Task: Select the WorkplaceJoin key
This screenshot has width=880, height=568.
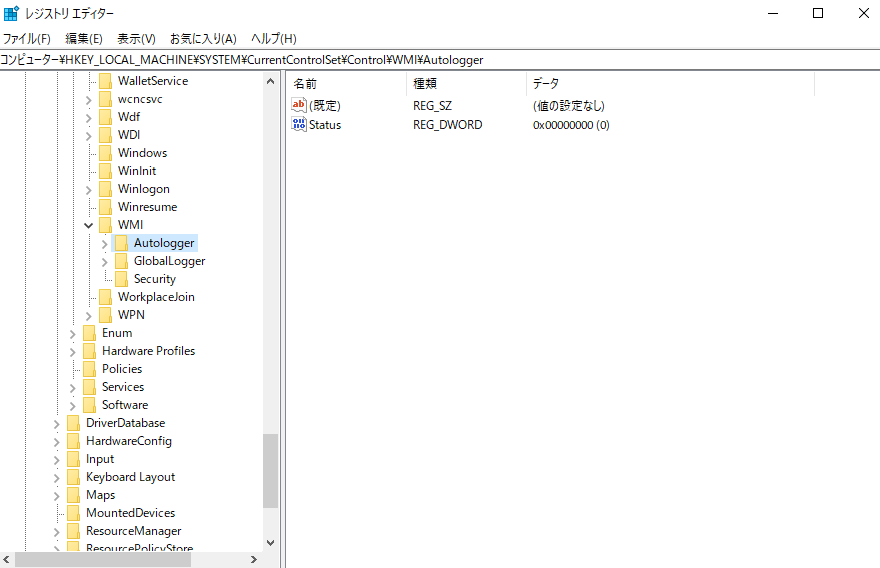Action: pos(156,297)
